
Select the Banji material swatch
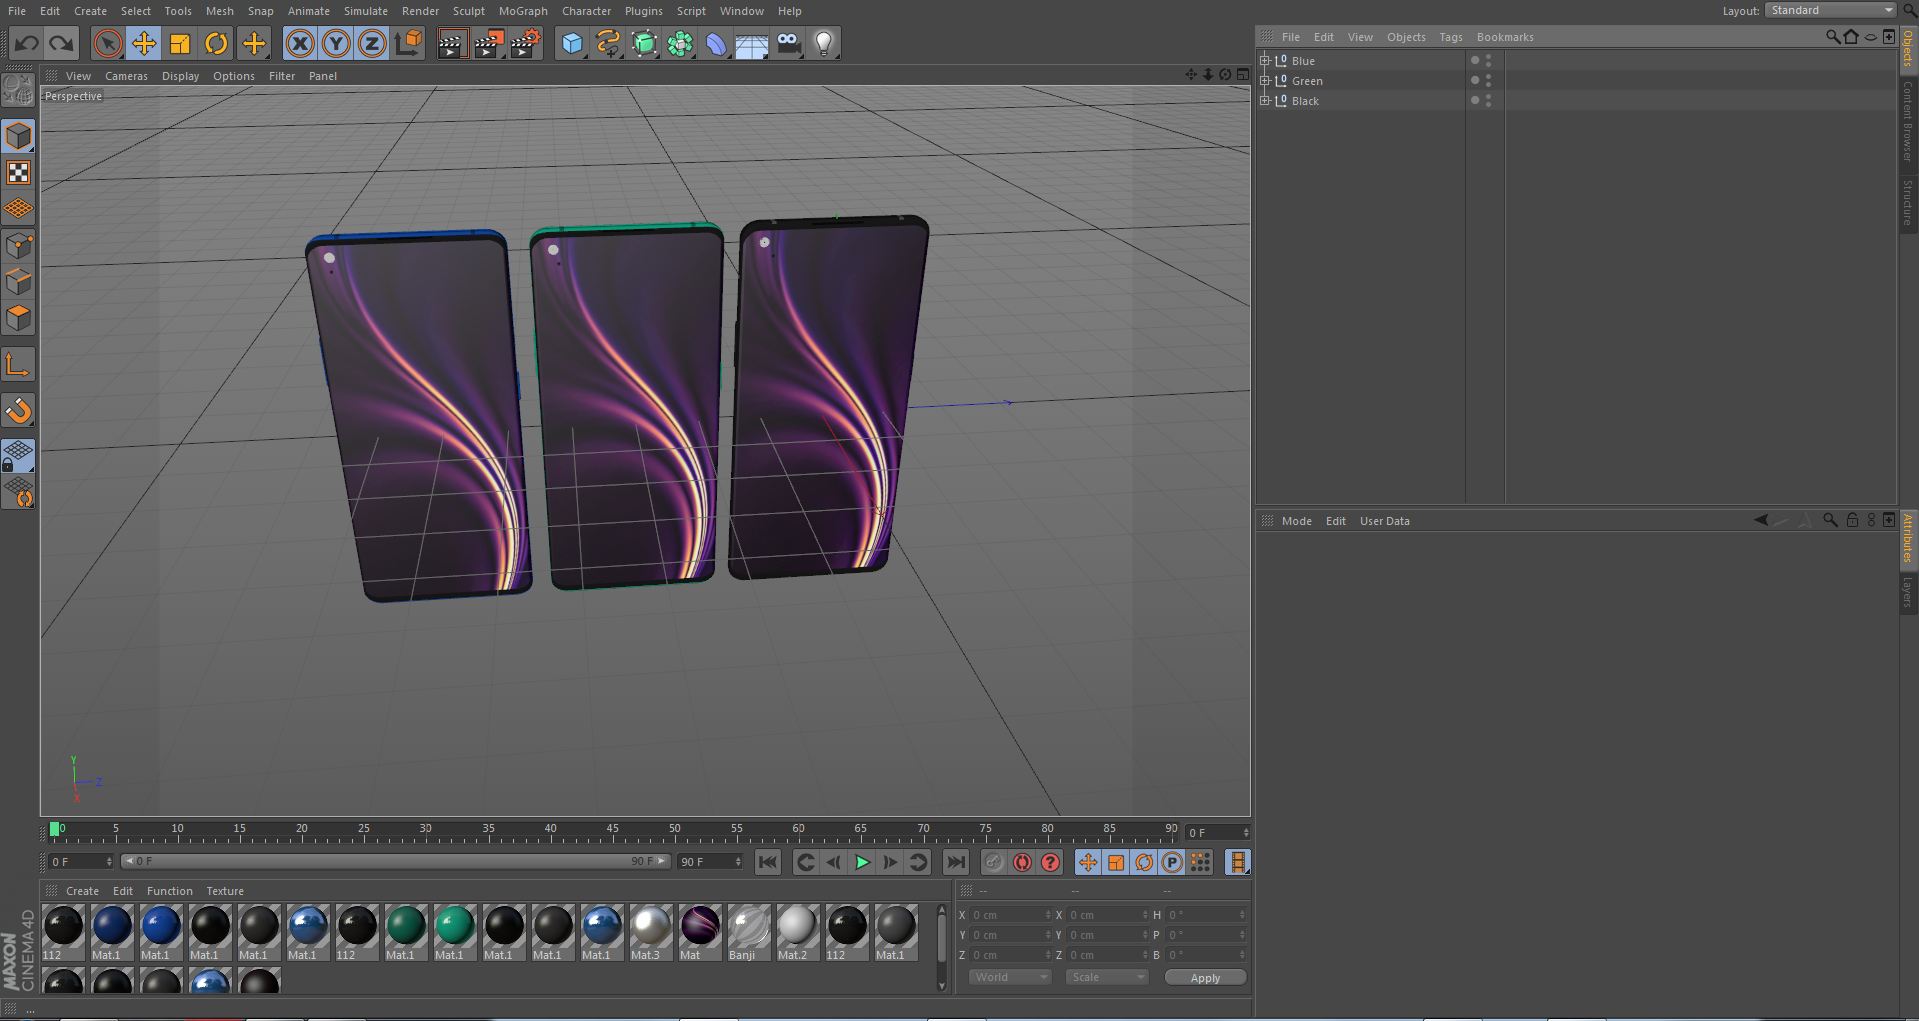click(x=748, y=926)
